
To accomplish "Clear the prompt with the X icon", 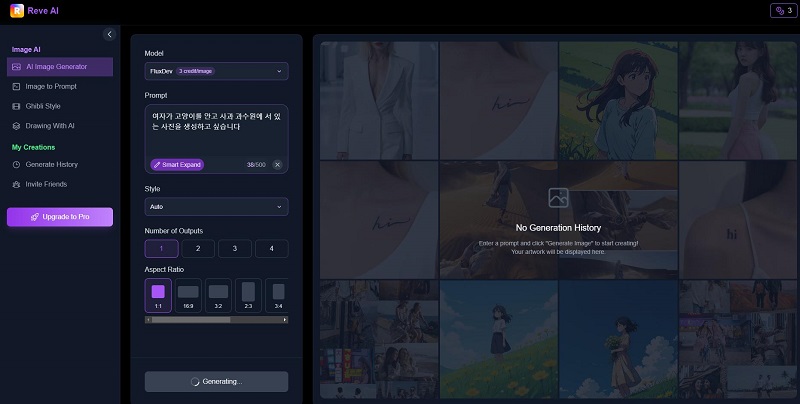I will point(277,164).
